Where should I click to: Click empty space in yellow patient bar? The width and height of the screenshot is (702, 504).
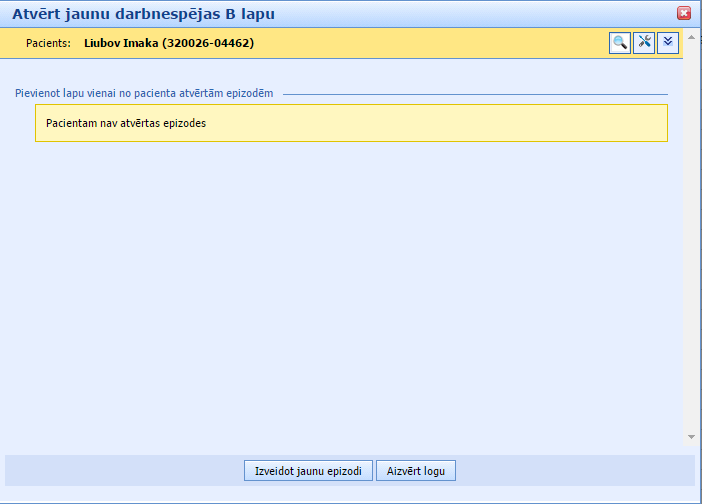430,44
